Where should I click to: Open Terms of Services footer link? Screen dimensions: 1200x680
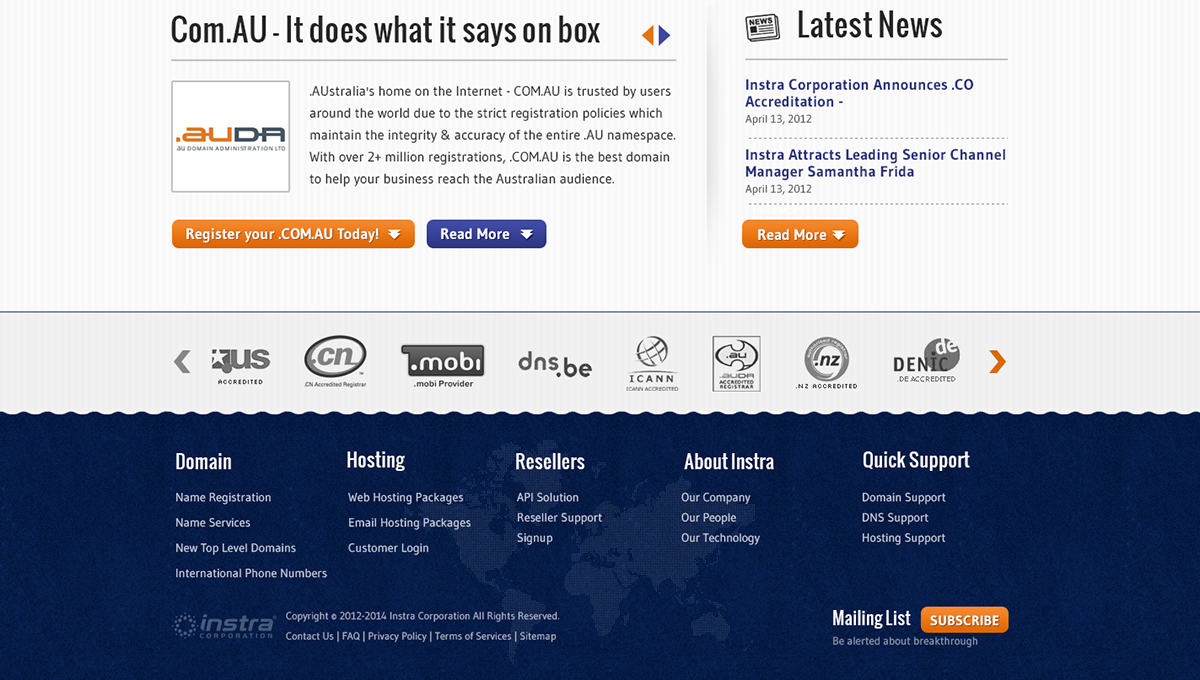[x=473, y=636]
